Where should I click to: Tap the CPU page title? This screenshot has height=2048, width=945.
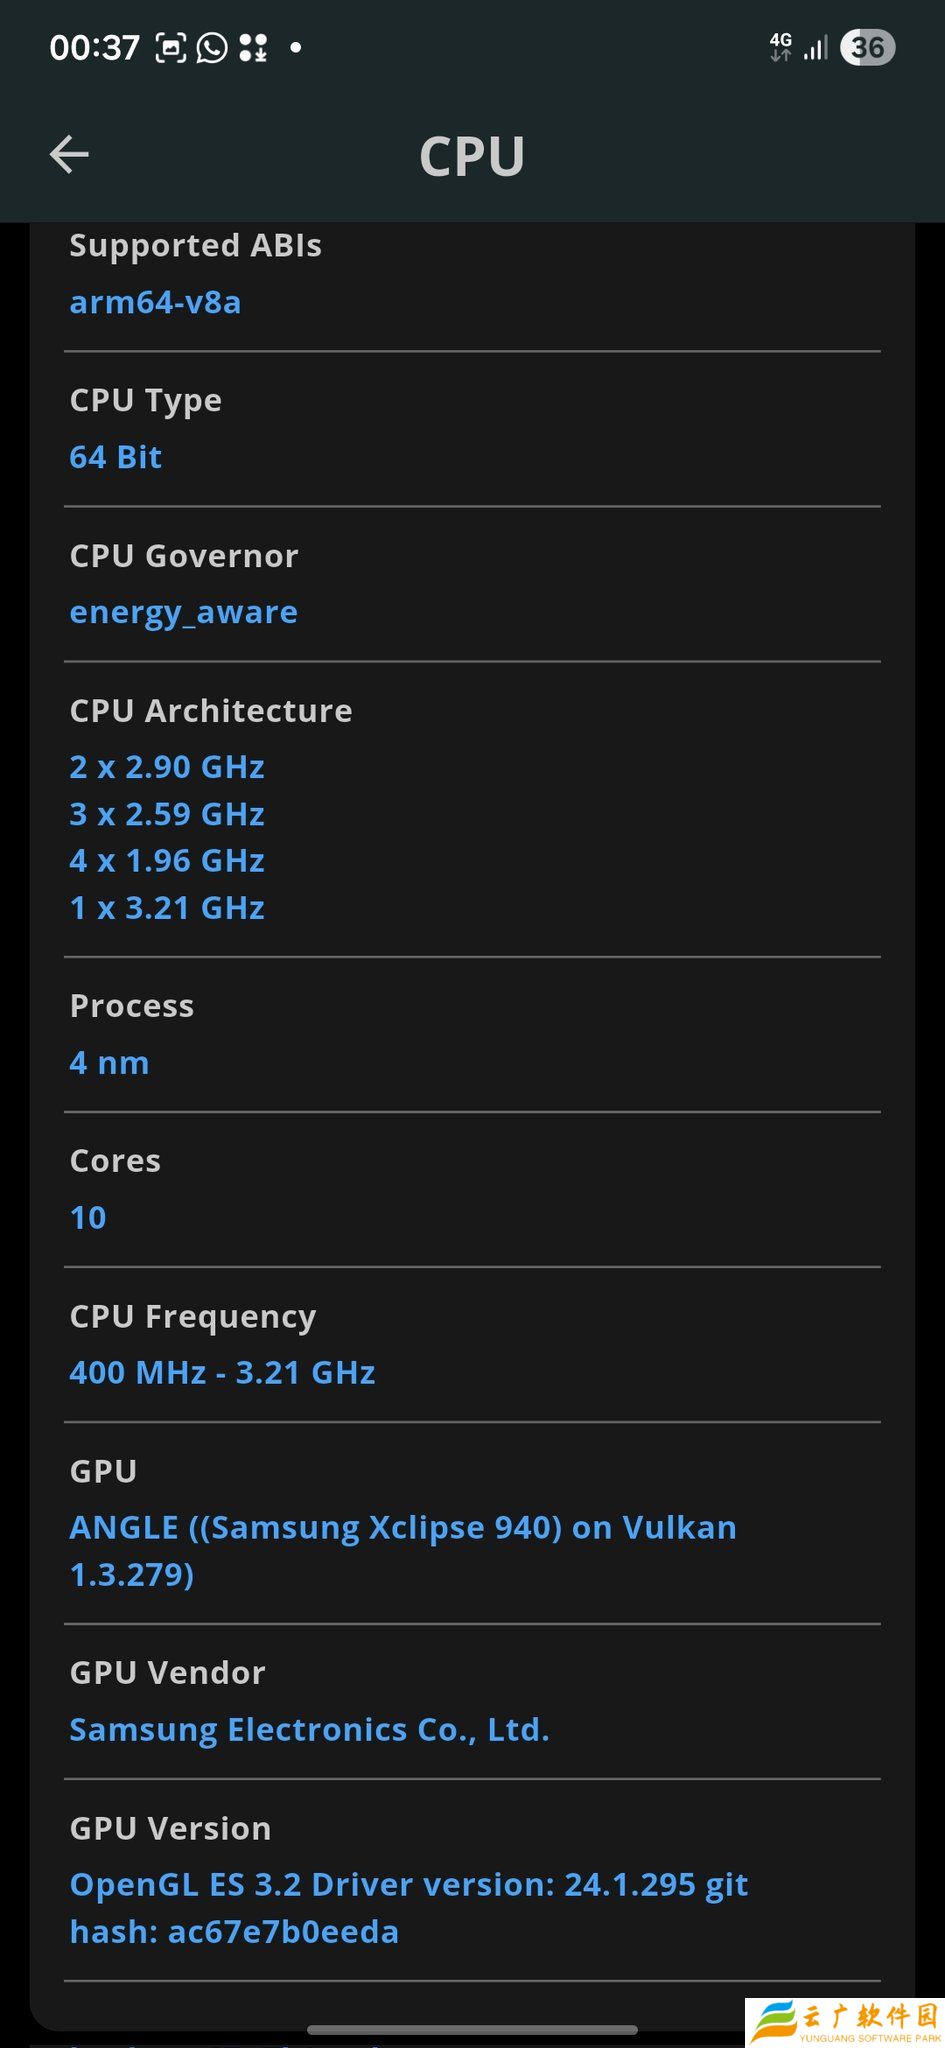tap(472, 156)
